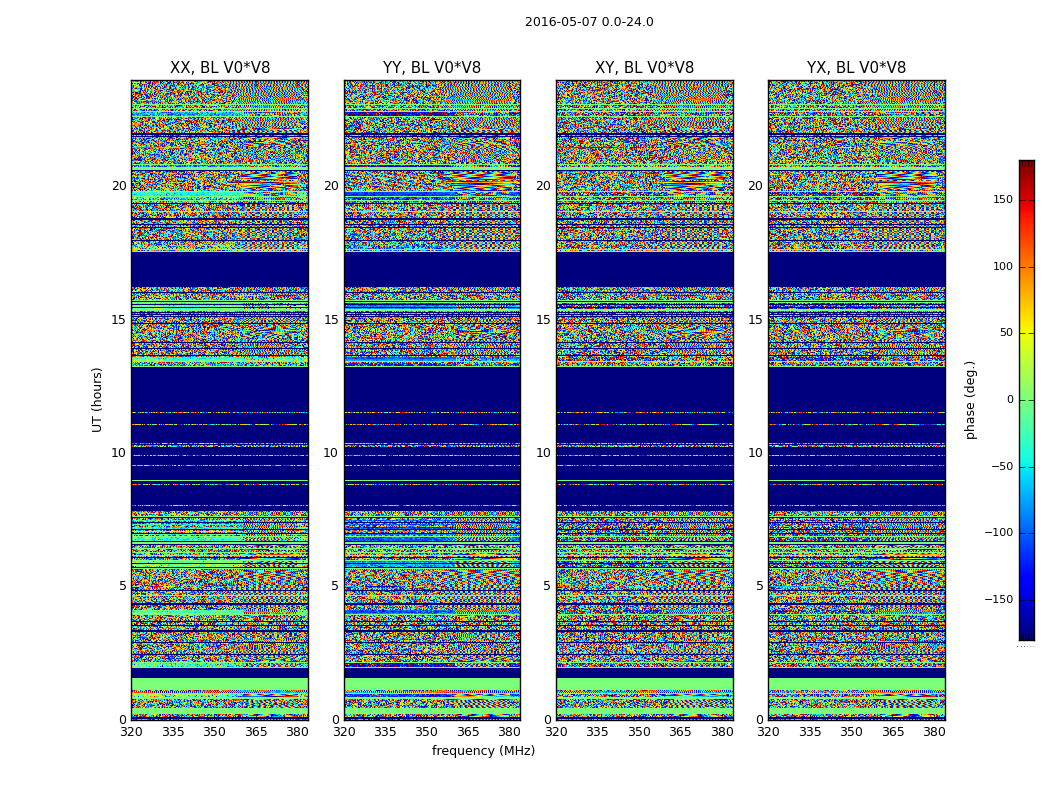Image resolution: width=1050 pixels, height=800 pixels.
Task: Click the 365 frequency tick under YX plot
Action: [893, 732]
